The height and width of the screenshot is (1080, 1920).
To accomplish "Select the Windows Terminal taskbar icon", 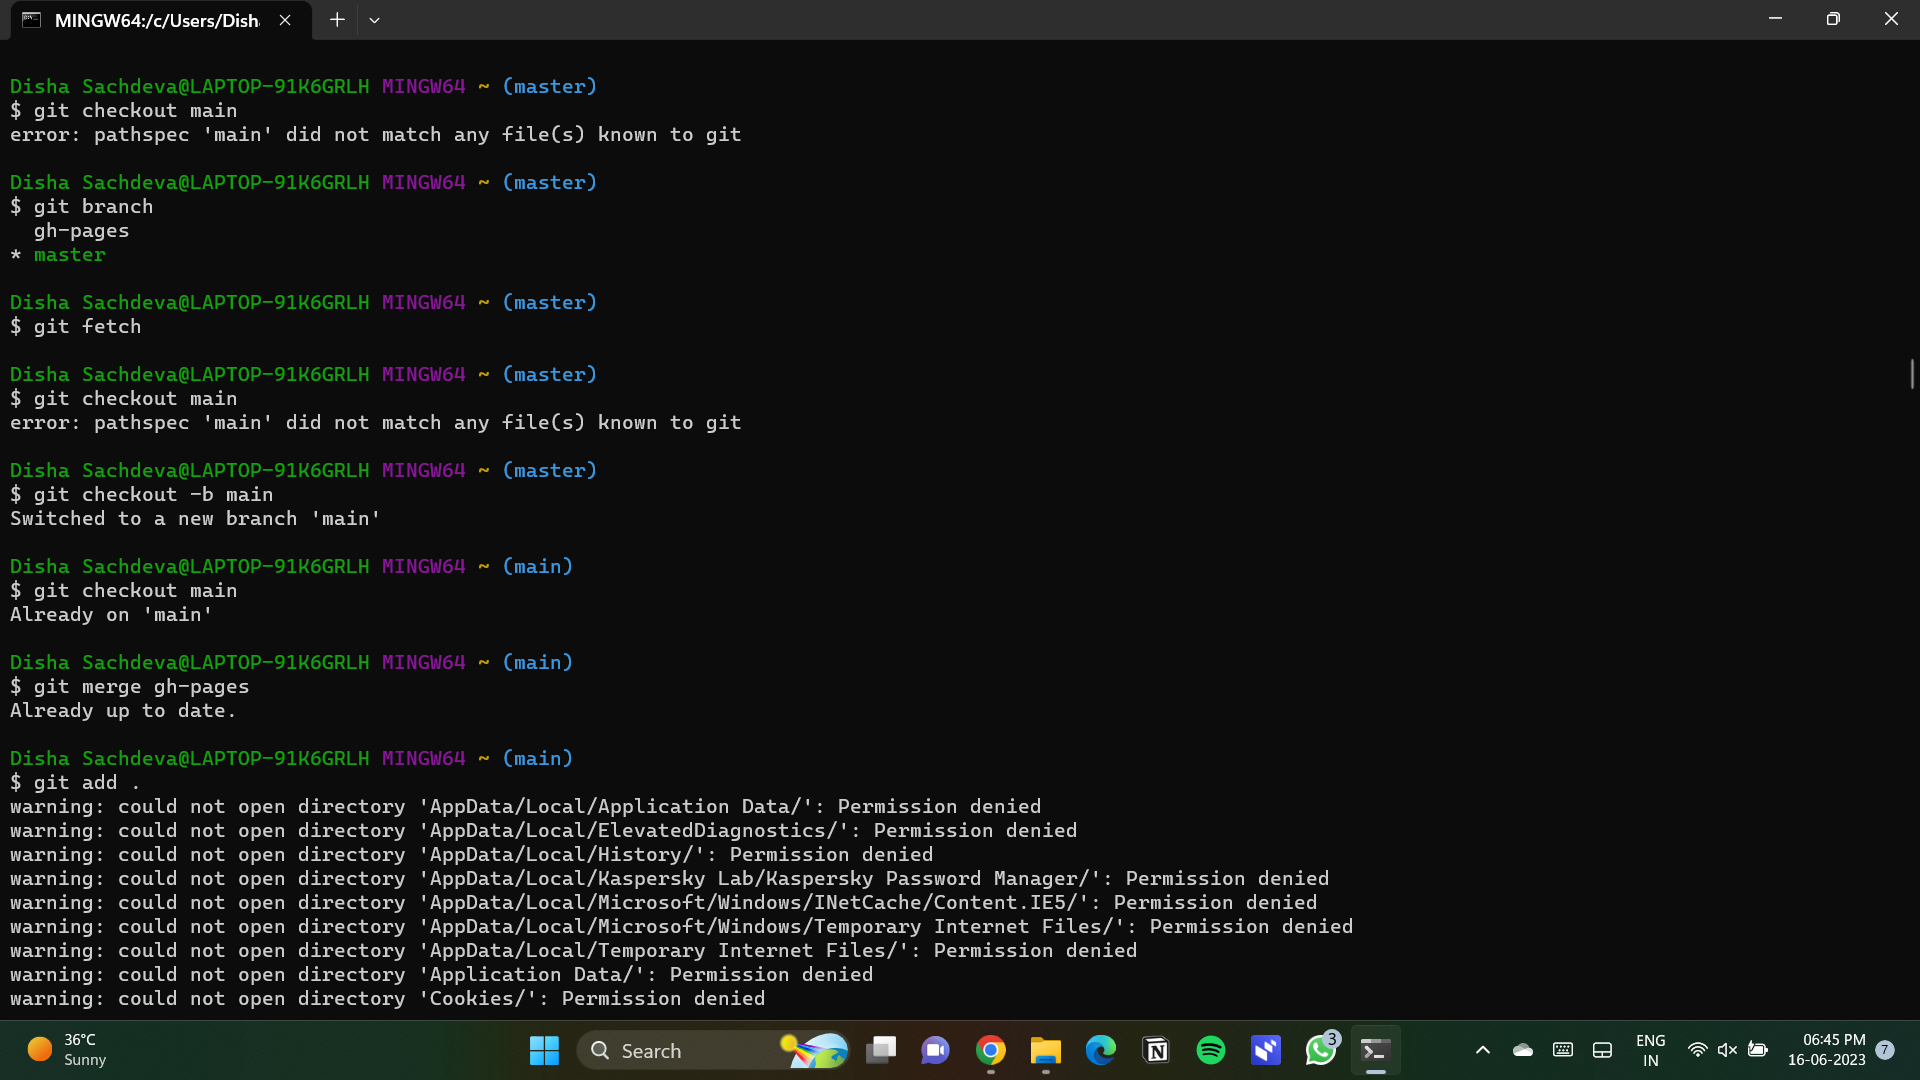I will [x=1375, y=1050].
